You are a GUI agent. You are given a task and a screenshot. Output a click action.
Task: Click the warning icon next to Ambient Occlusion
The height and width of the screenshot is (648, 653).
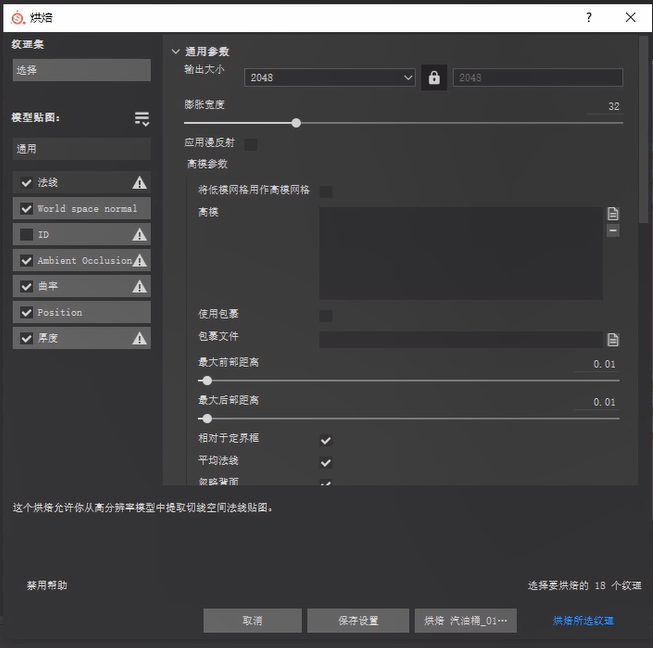pyautogui.click(x=140, y=261)
